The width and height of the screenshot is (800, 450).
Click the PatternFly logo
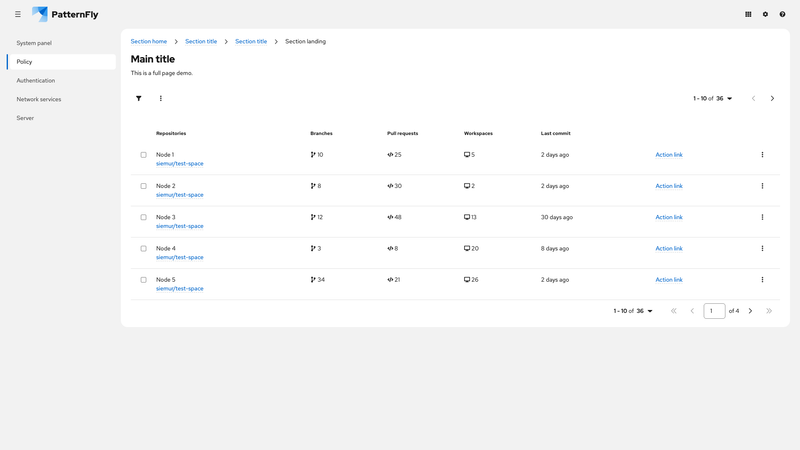click(x=65, y=14)
